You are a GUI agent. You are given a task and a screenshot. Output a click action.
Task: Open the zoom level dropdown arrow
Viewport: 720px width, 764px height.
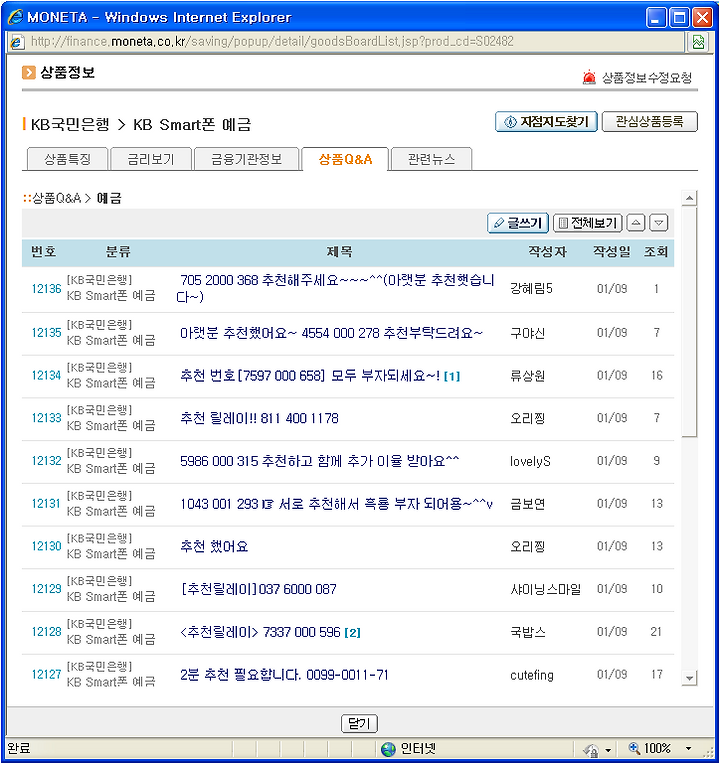coord(688,748)
